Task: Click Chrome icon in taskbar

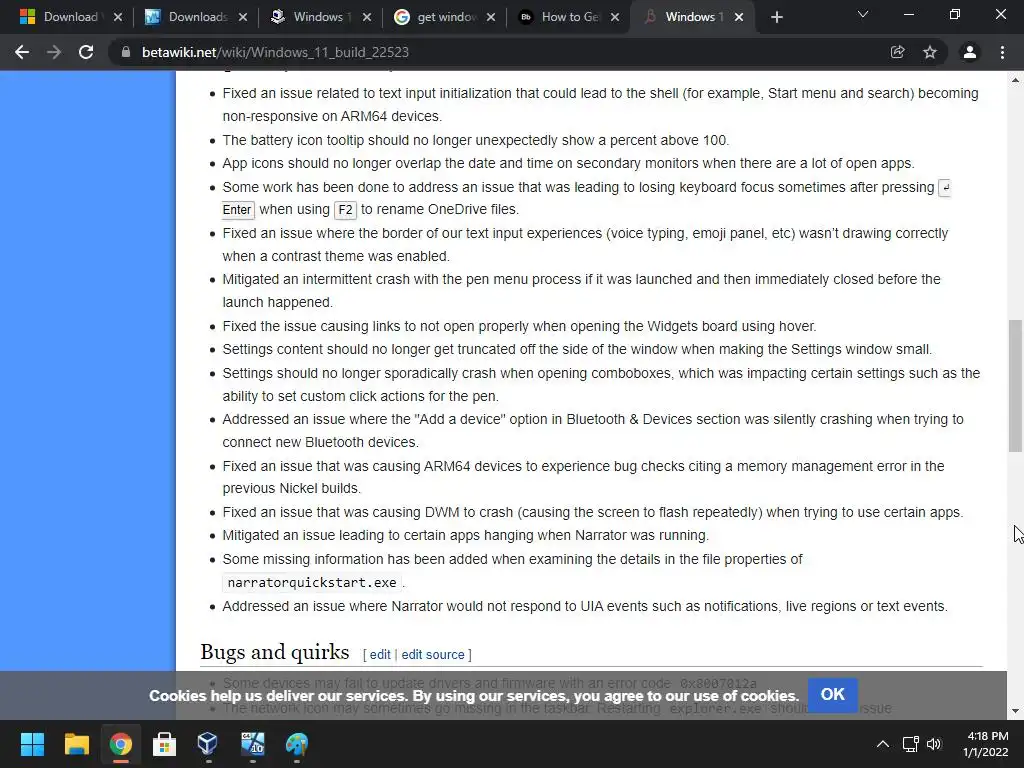Action: [x=120, y=744]
